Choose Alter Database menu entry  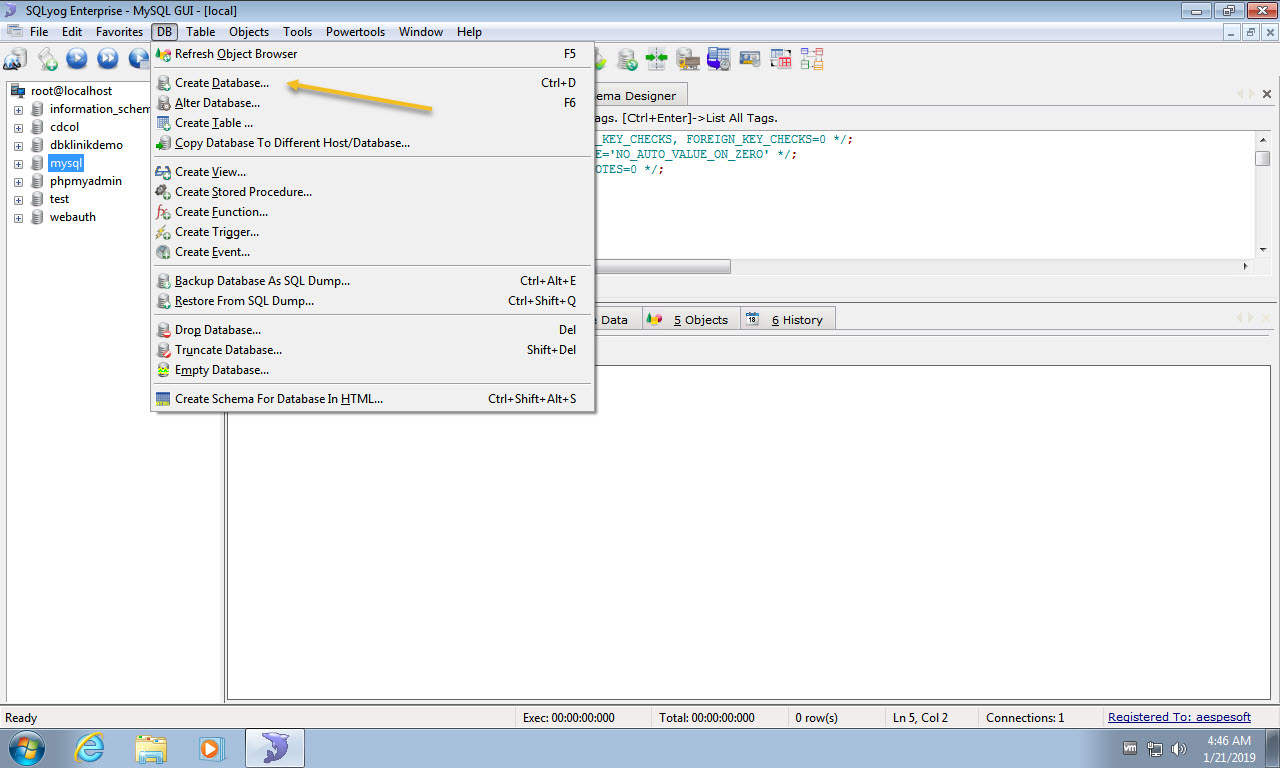pyautogui.click(x=373, y=103)
